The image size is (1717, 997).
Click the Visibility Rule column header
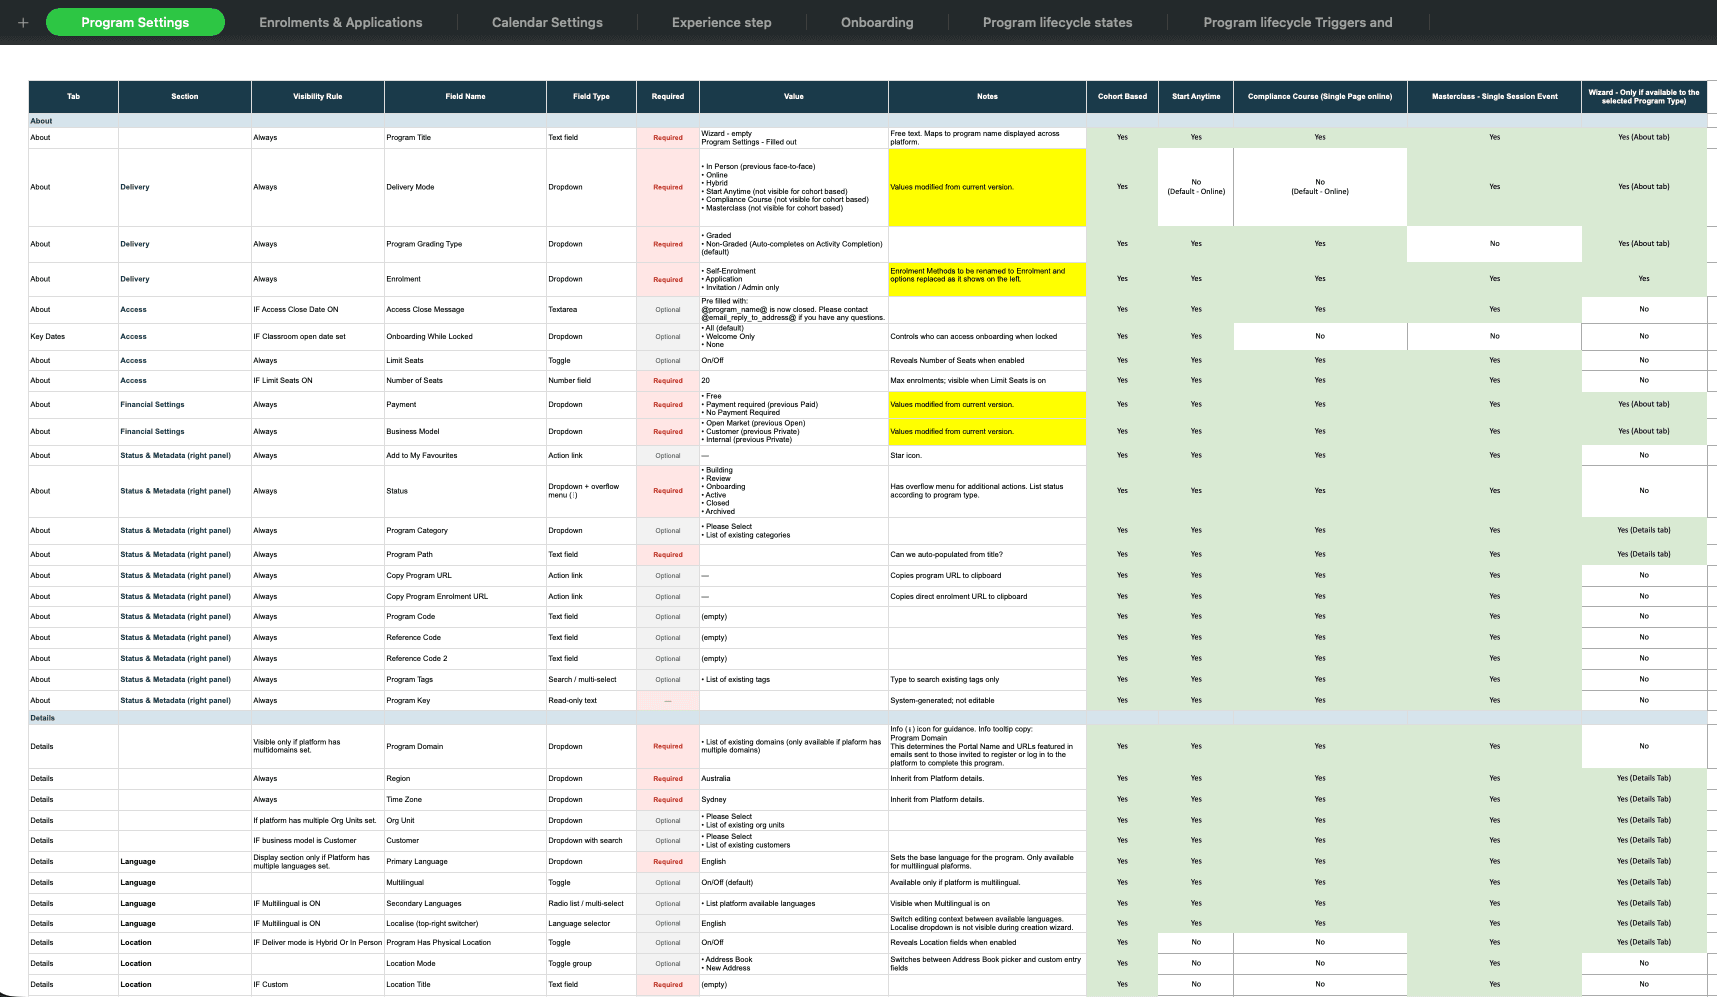[x=318, y=97]
